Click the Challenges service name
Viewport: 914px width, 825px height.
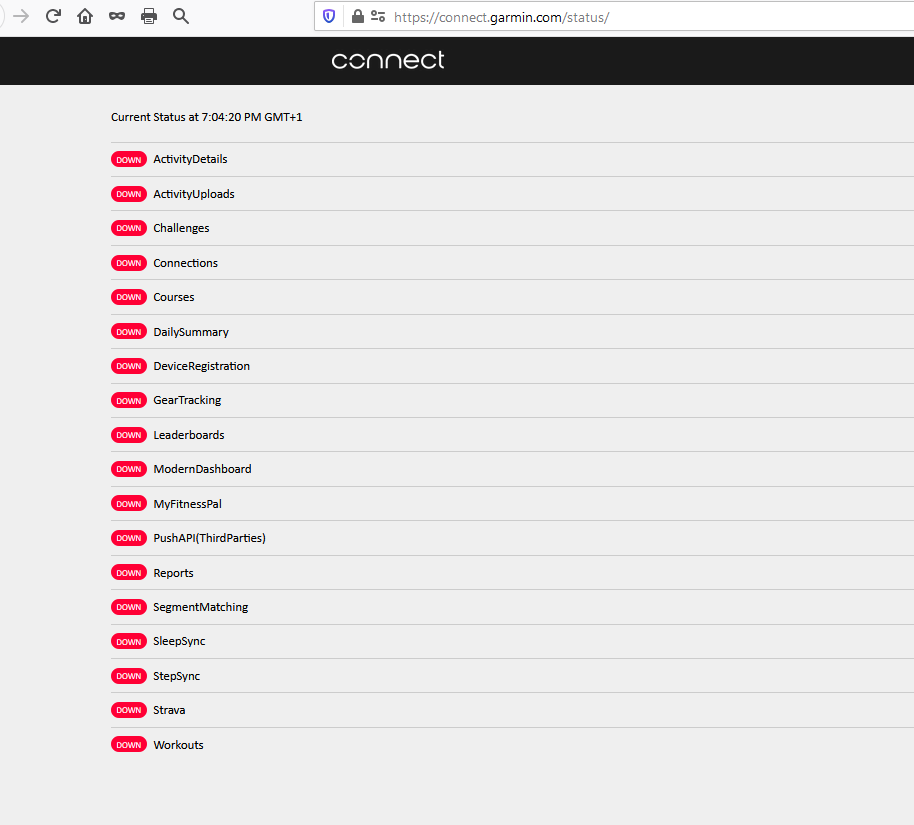click(x=181, y=228)
